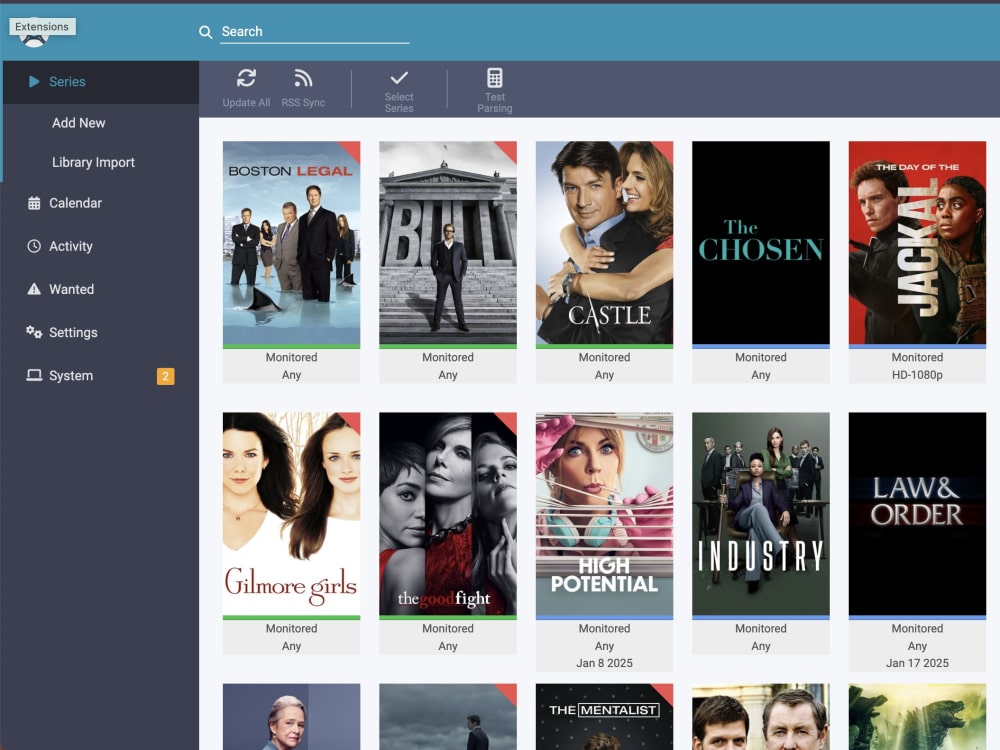The height and width of the screenshot is (750, 1000).
Task: Open the Boston Legal poster
Action: tap(291, 242)
